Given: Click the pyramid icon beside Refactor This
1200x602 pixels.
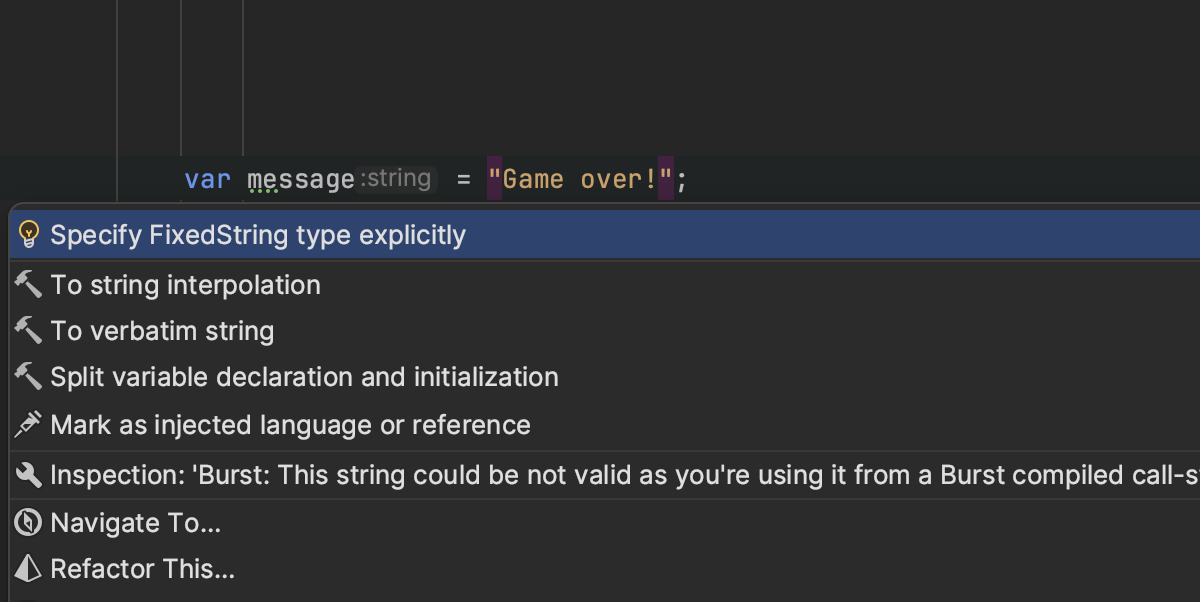Looking at the screenshot, I should point(28,569).
